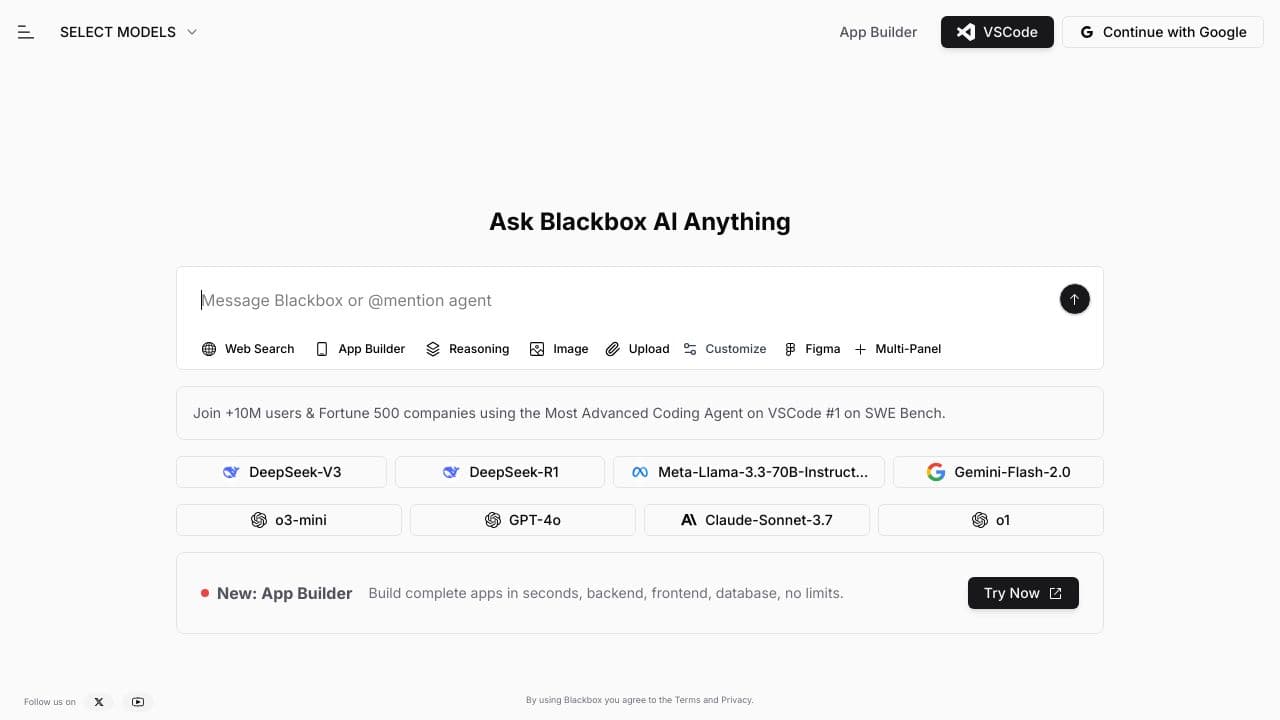Select the DeepSeek-R1 model
The width and height of the screenshot is (1280, 720).
500,472
